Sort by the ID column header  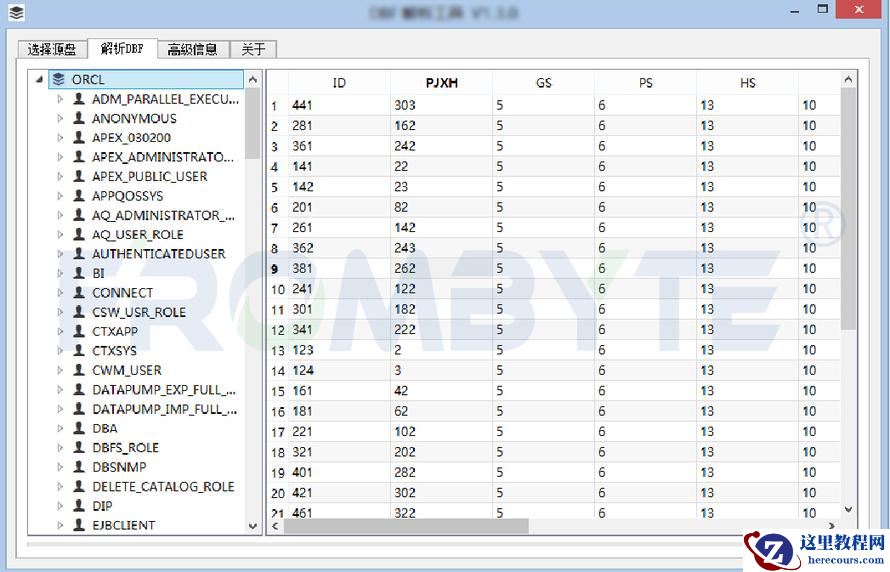[339, 83]
